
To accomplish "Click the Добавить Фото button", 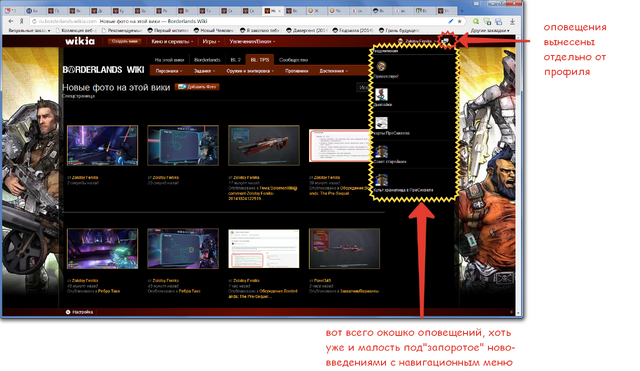I will click(x=198, y=87).
